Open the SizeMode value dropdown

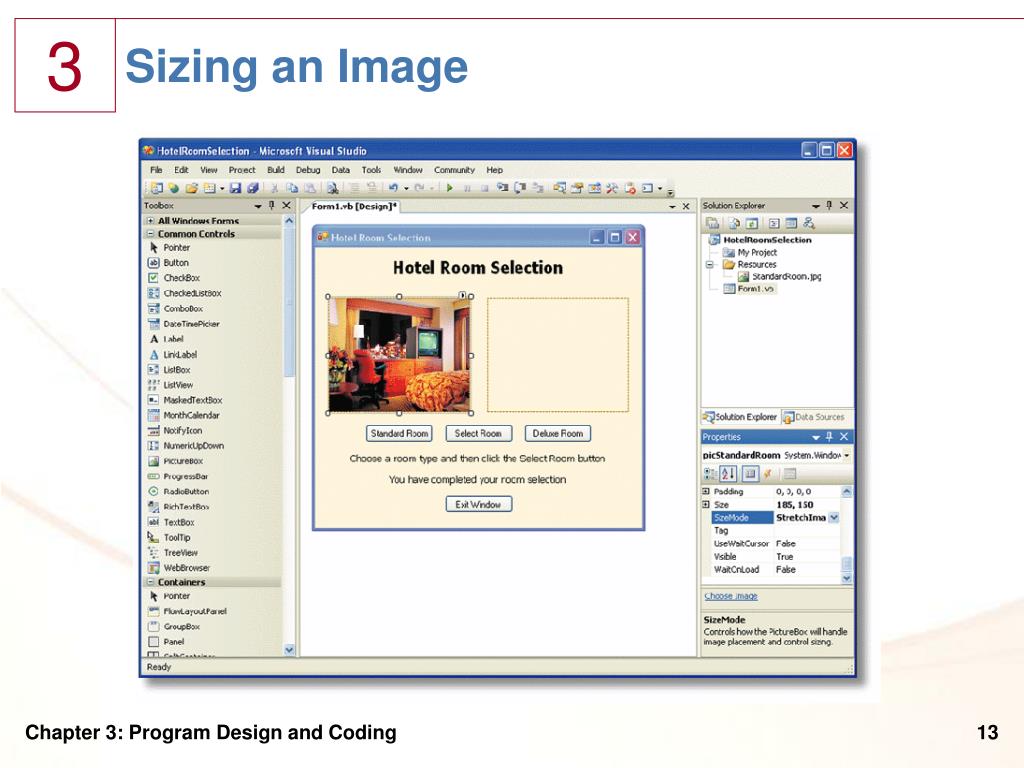click(834, 517)
